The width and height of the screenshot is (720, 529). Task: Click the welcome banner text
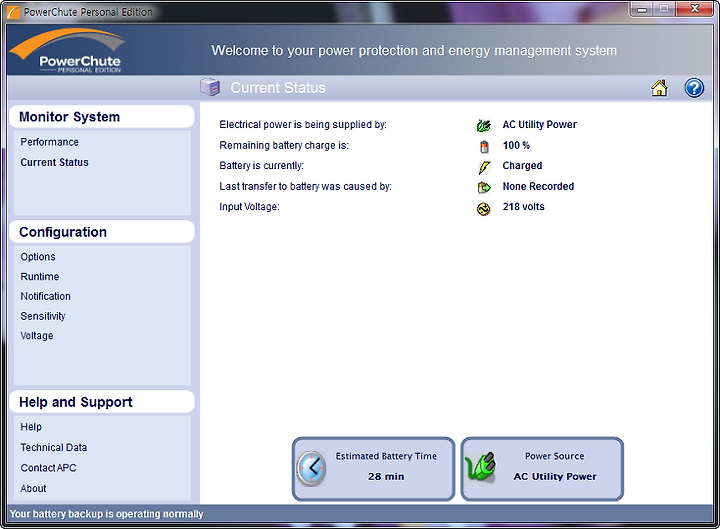pos(414,51)
